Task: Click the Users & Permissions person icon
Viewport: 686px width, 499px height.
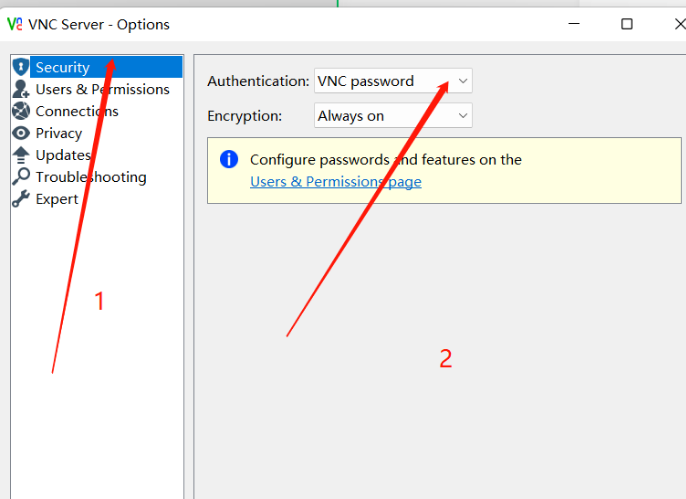Action: tap(21, 89)
